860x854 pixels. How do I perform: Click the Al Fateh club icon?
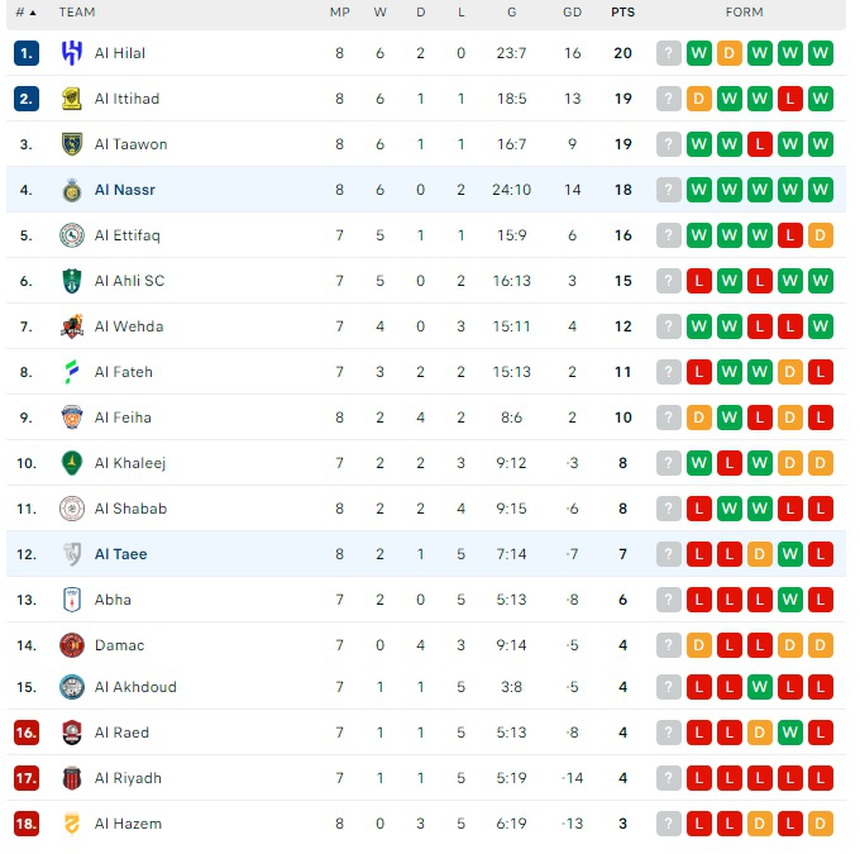(72, 372)
